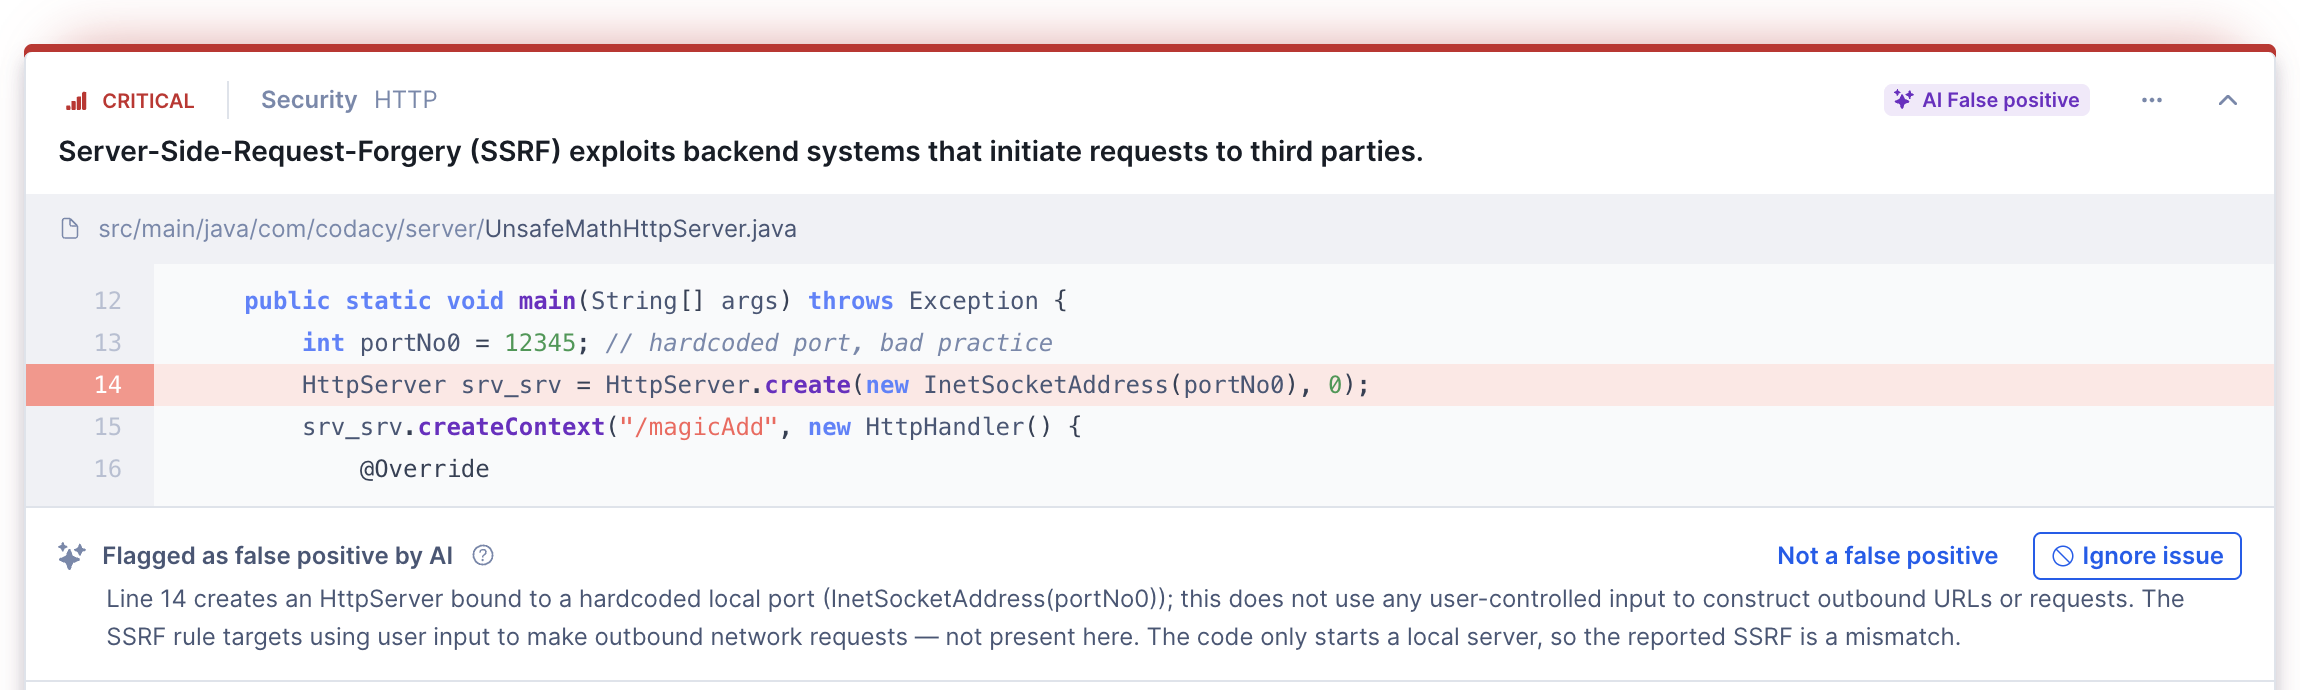Click the CRITICAL severity label
Screen dimensions: 2300x690
click(x=148, y=101)
